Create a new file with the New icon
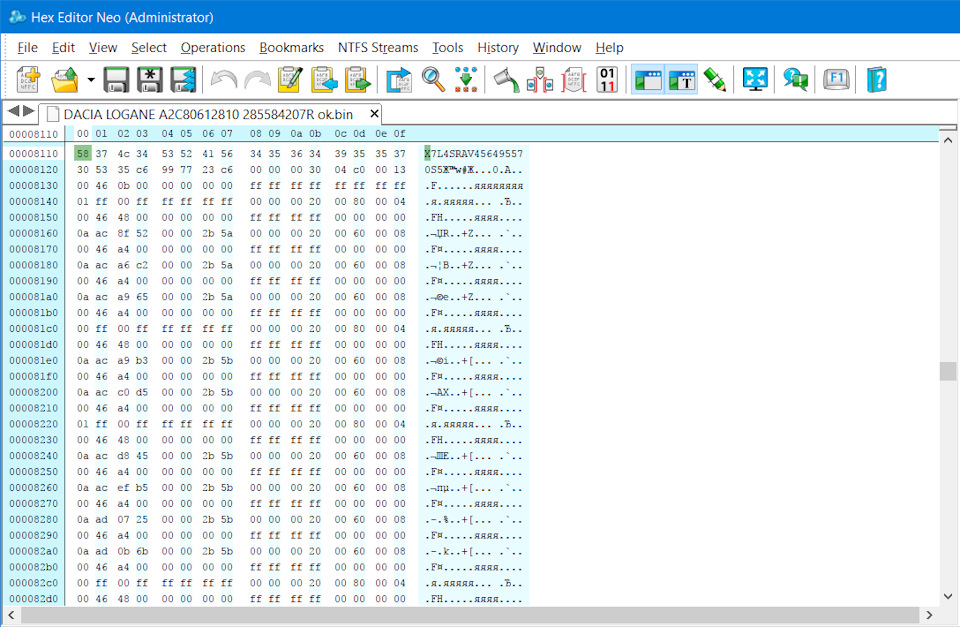Screen dimensions: 960x627 click(28, 80)
